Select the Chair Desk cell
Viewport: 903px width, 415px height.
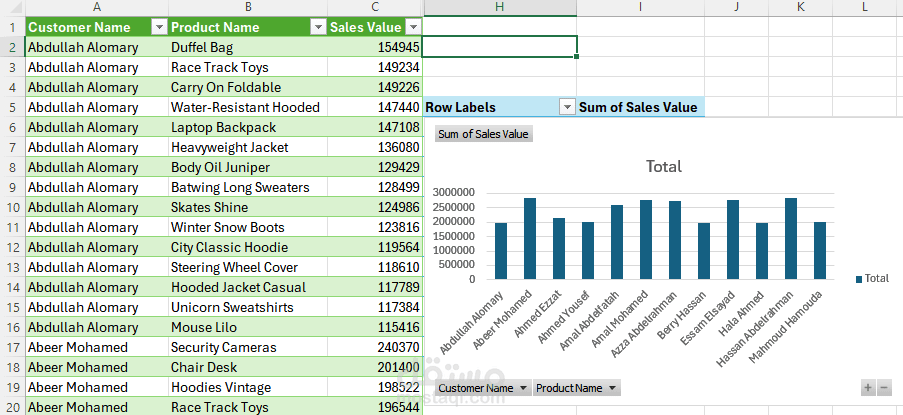click(x=248, y=367)
